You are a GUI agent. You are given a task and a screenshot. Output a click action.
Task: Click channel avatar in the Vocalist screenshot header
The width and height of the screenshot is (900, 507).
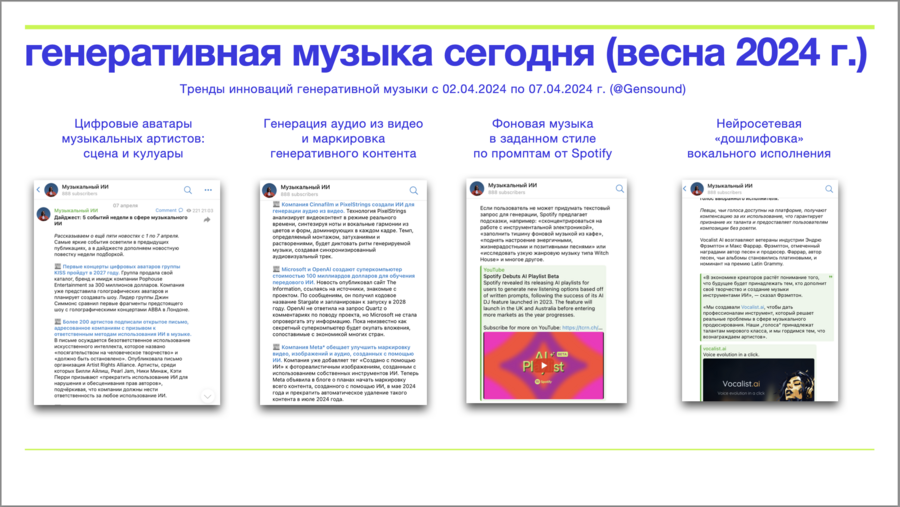click(x=697, y=188)
